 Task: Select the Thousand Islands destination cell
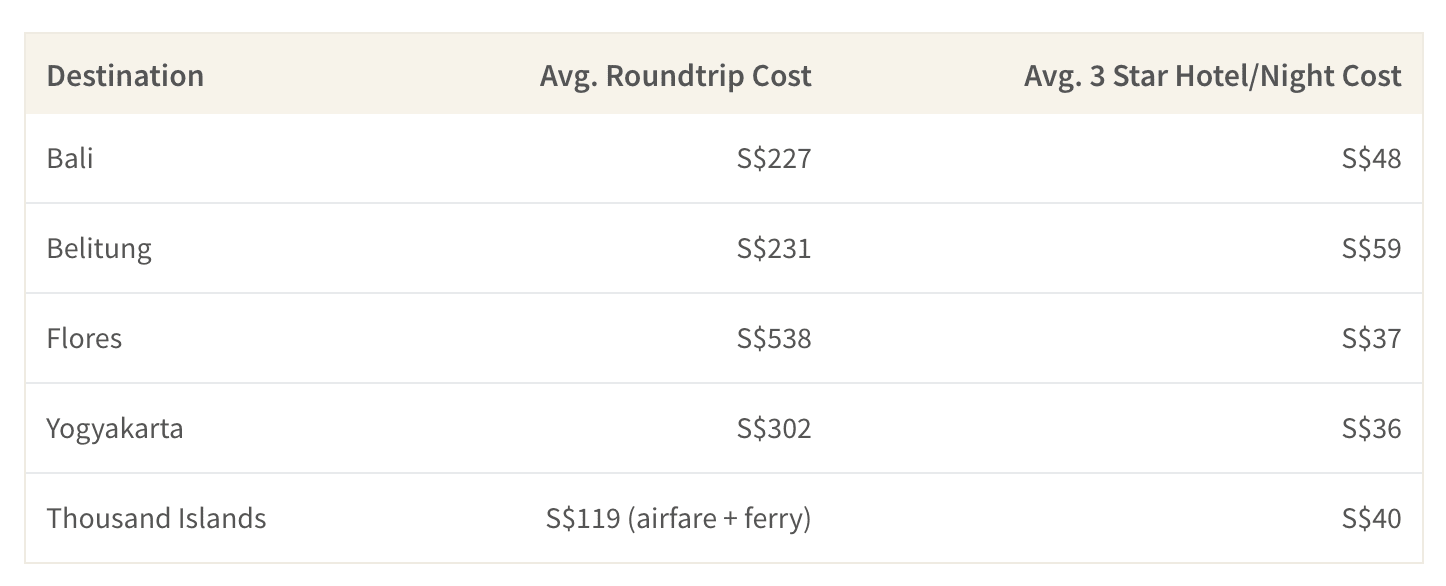pyautogui.click(x=156, y=518)
